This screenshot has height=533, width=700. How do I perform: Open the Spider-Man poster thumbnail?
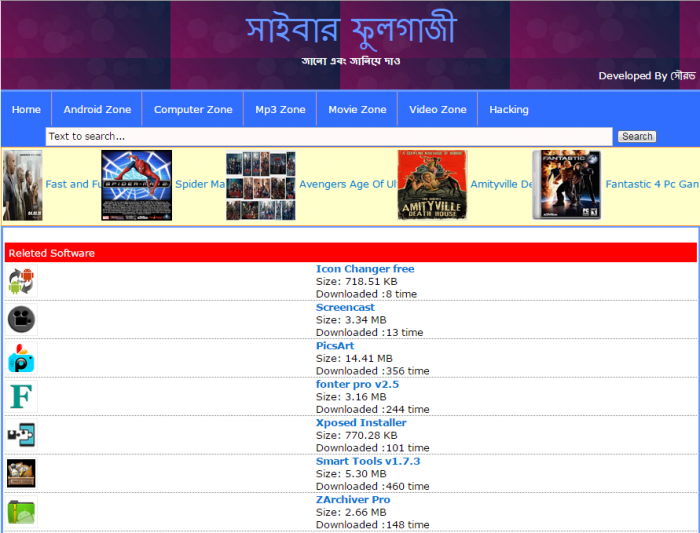pyautogui.click(x=137, y=185)
